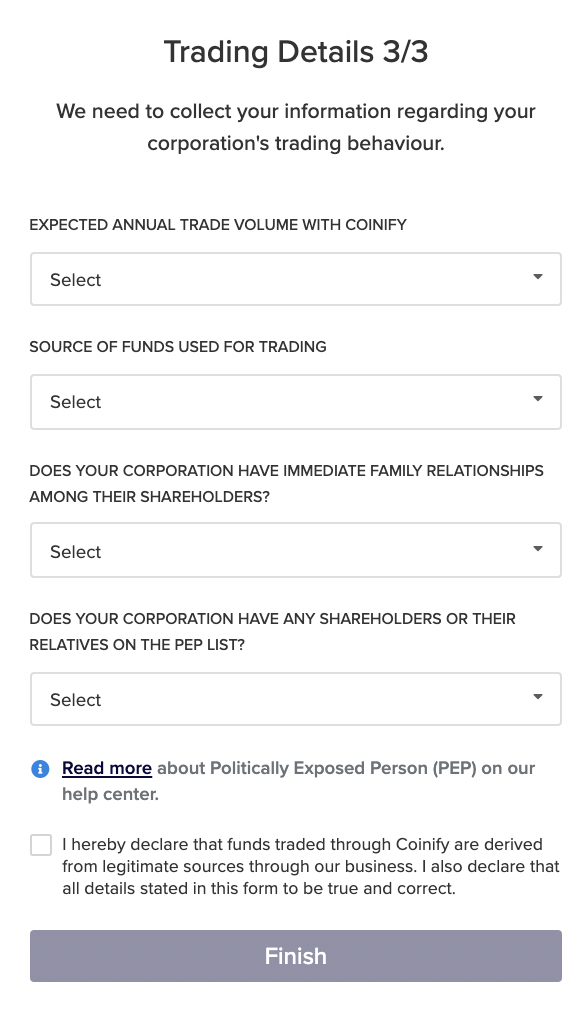588x1030 pixels.
Task: Click the PEP list shareholders question label
Action: click(273, 632)
